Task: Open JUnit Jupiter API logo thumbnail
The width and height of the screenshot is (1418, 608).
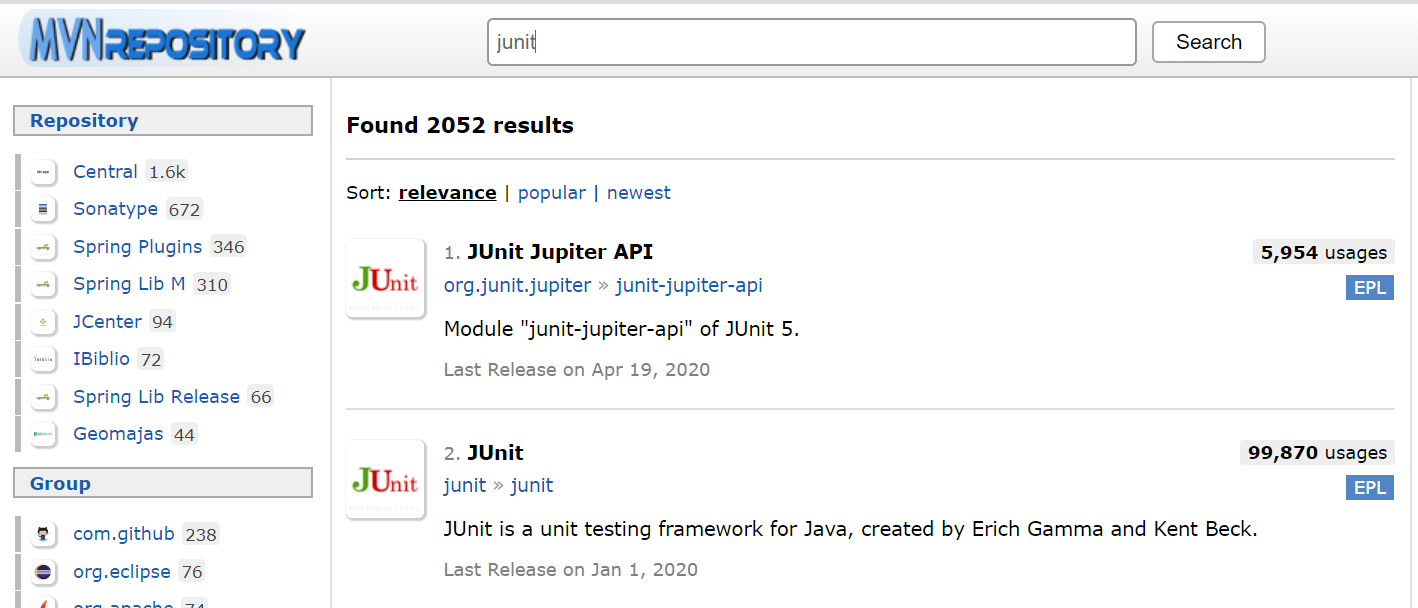Action: coord(385,279)
